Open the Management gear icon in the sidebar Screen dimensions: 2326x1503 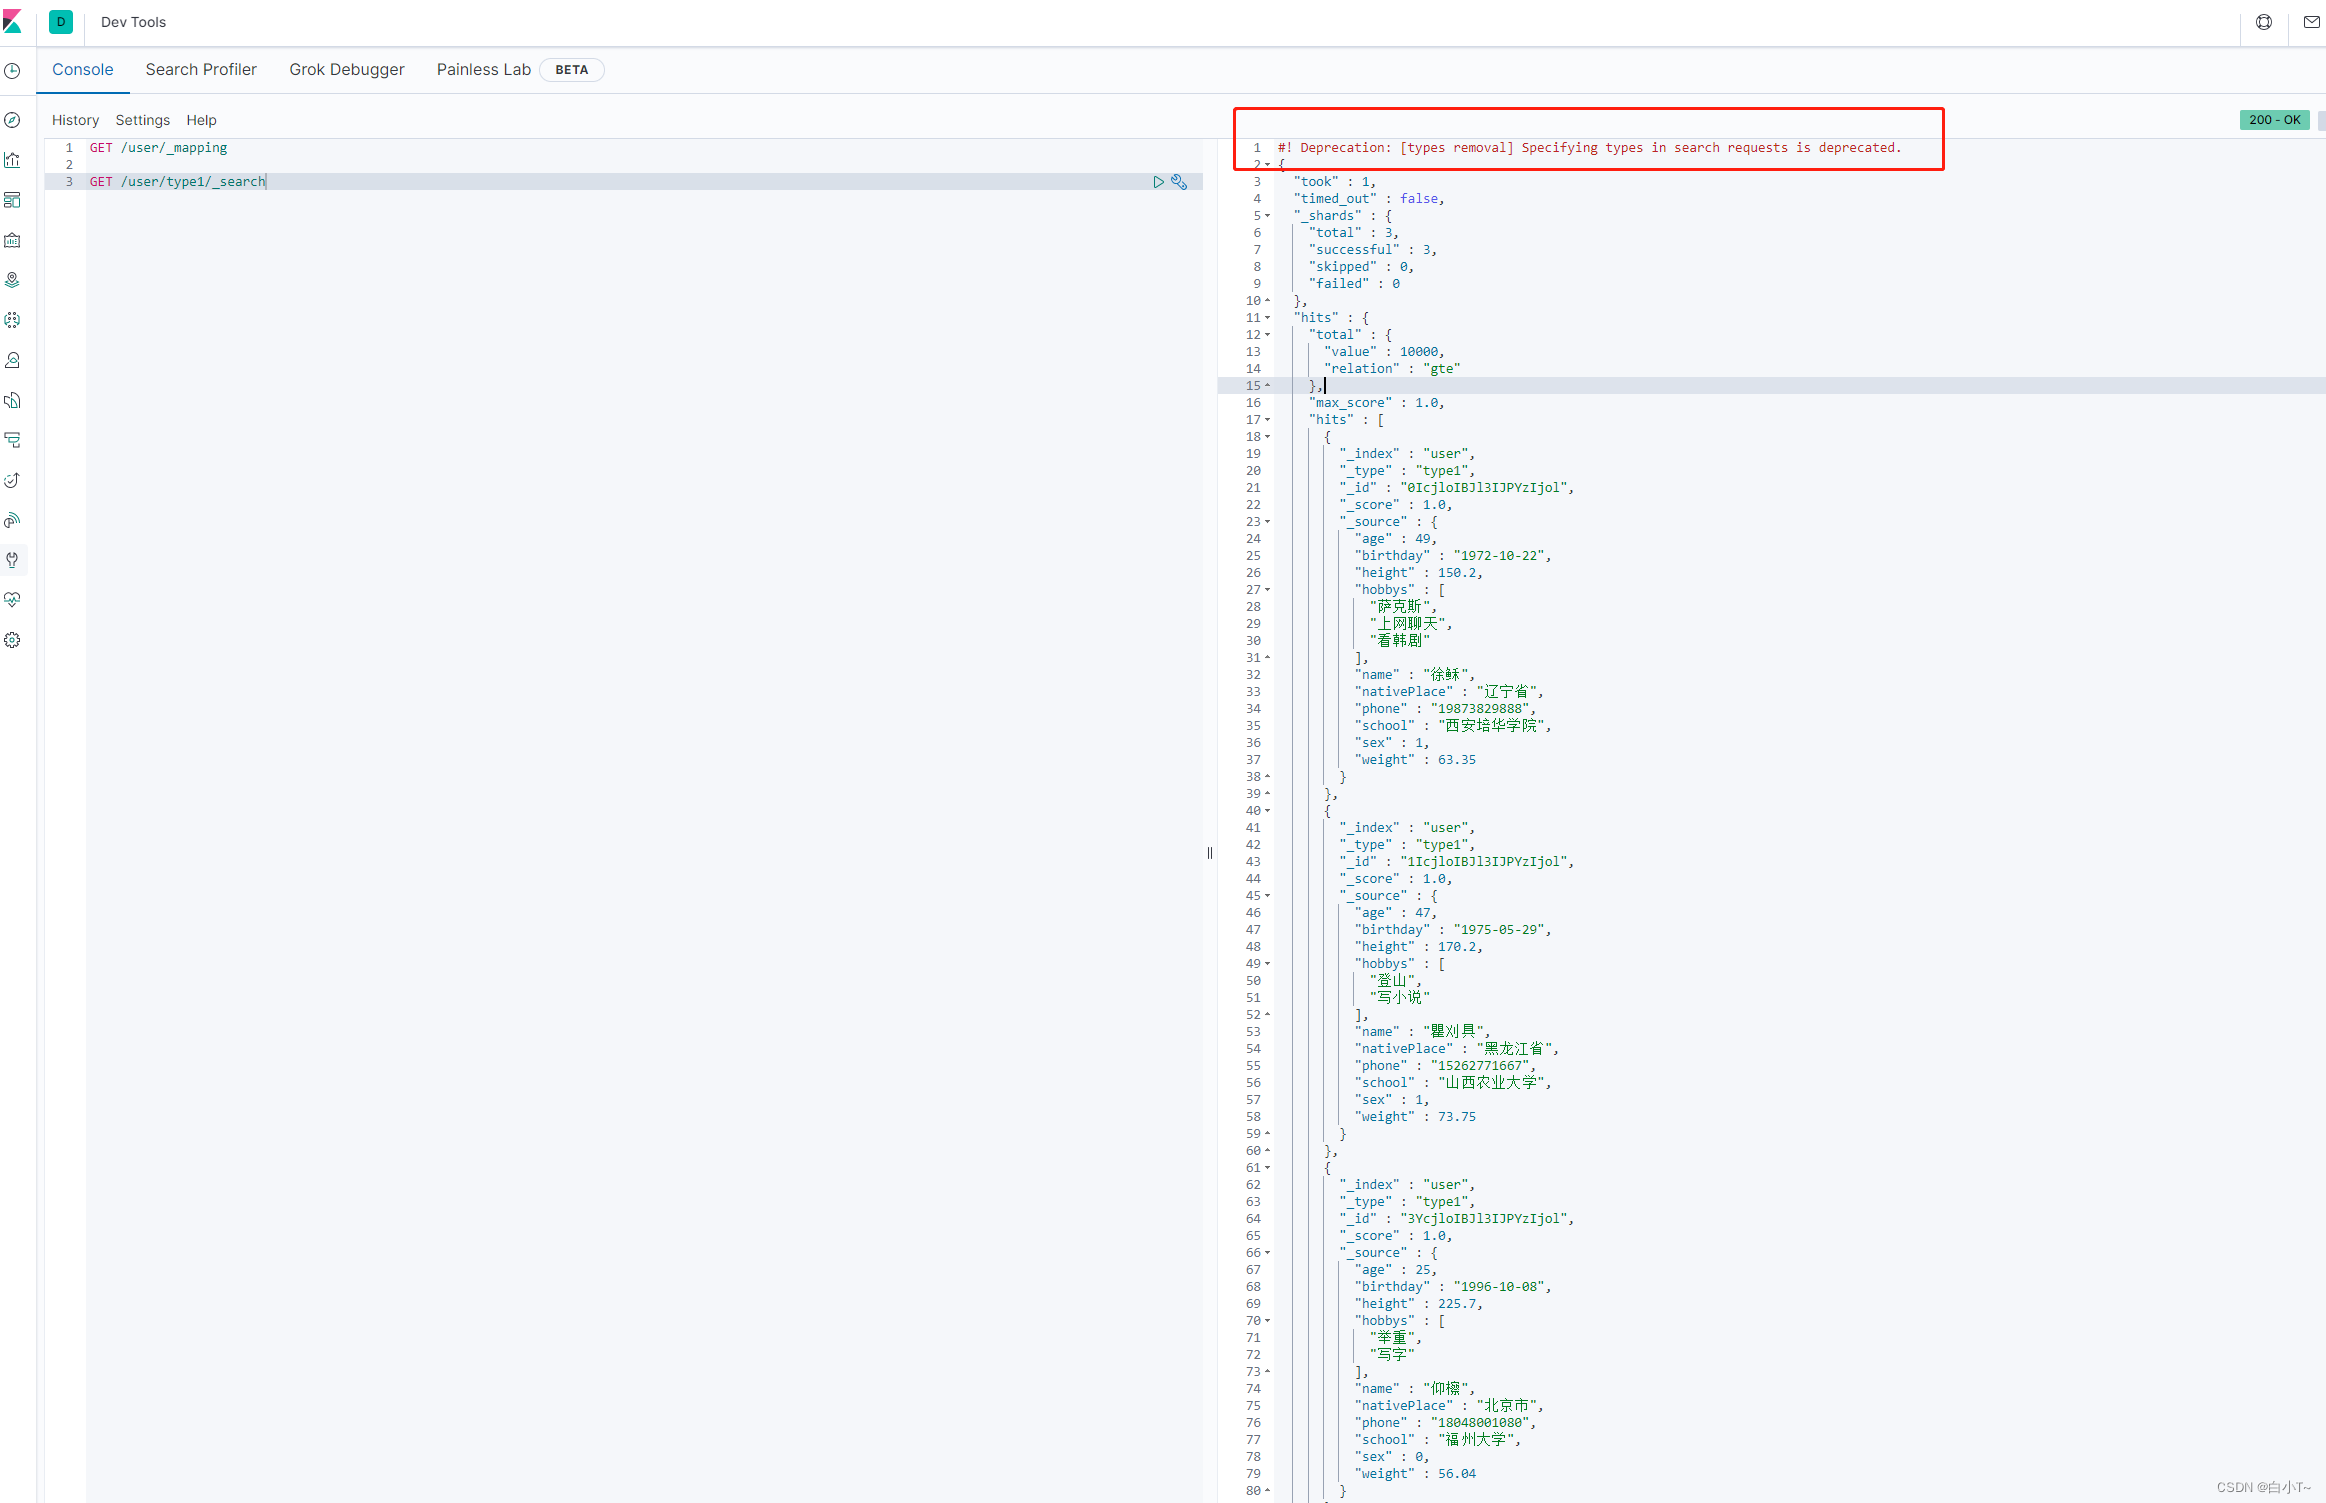(12, 640)
